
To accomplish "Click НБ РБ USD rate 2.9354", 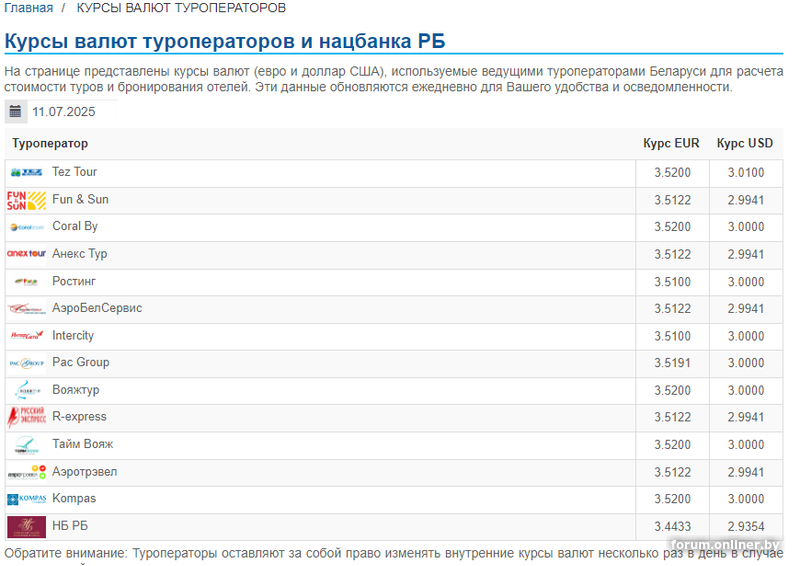I will point(746,527).
